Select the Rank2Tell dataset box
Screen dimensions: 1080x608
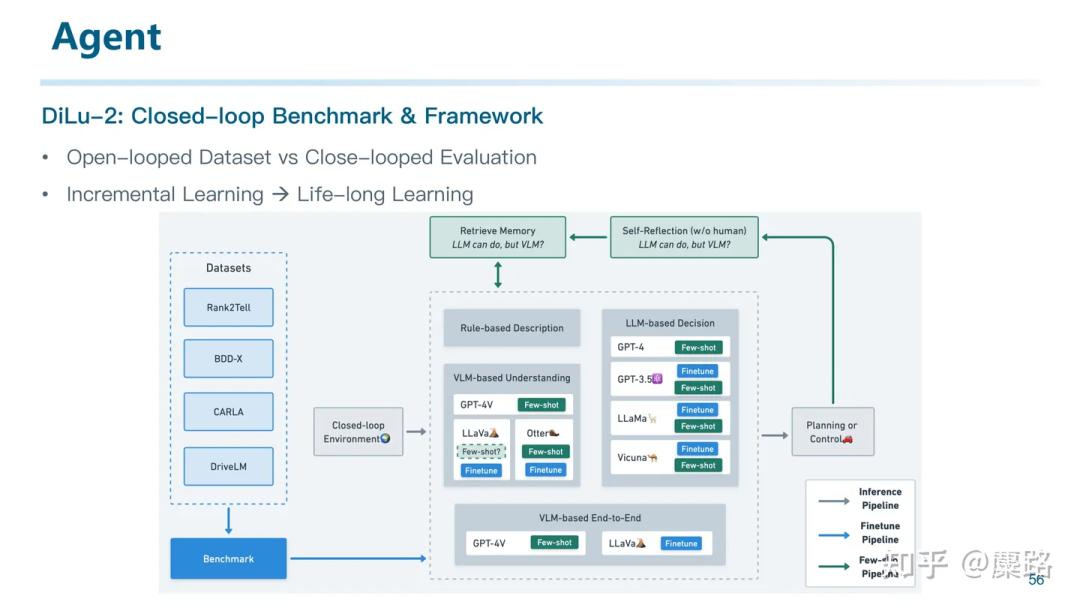click(x=229, y=307)
